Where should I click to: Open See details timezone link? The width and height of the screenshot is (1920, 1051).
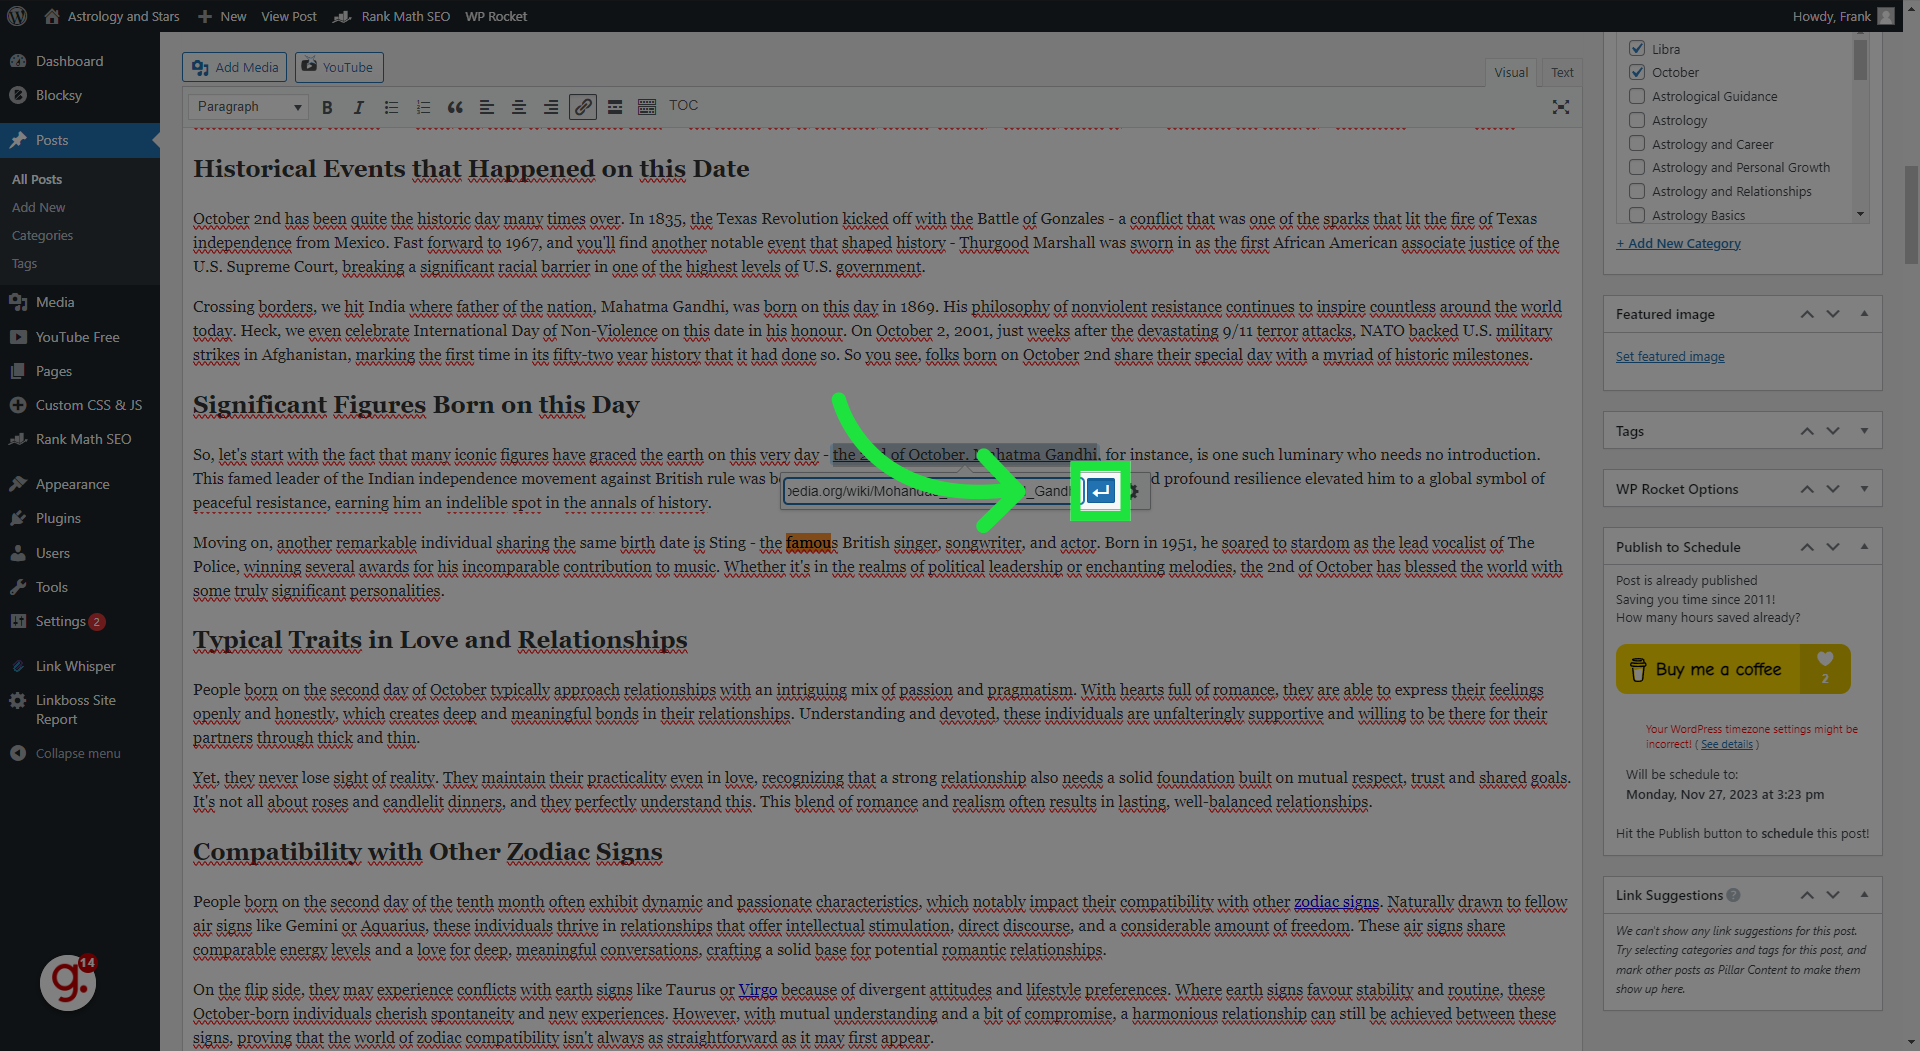1727,744
